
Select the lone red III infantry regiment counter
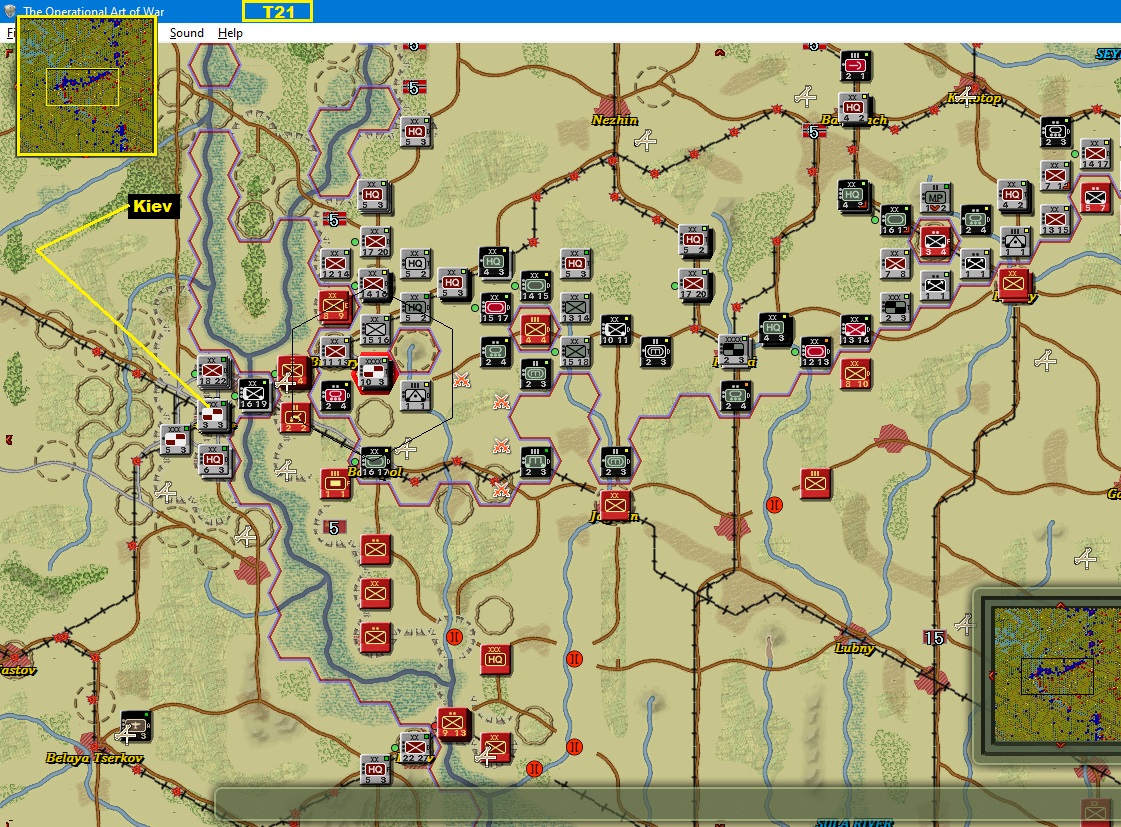815,483
